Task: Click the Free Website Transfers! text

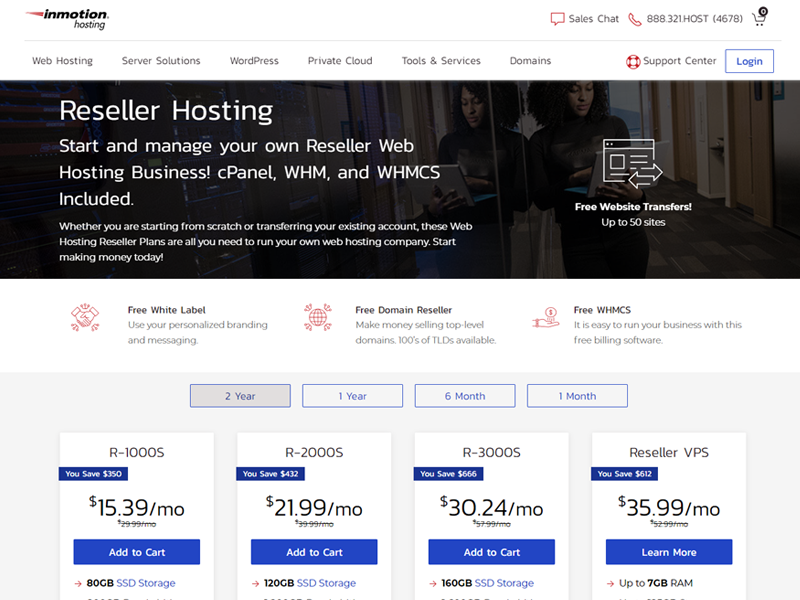Action: pos(633,207)
